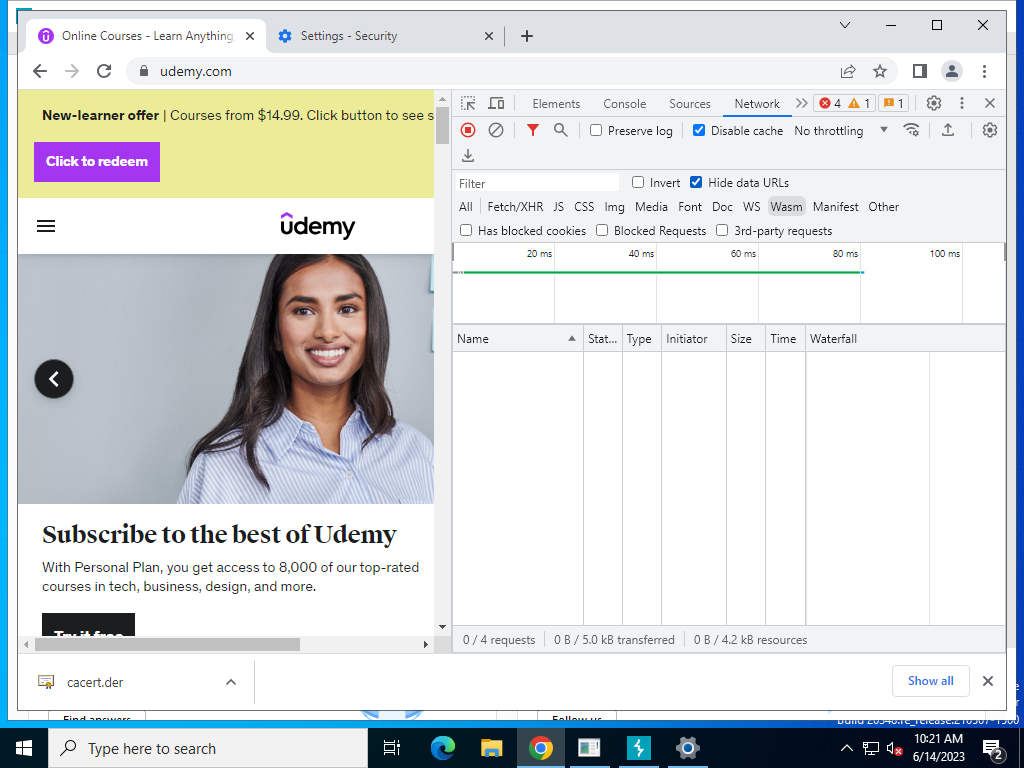Export the HAR file with the download icon
This screenshot has height=768, width=1024.
point(468,155)
